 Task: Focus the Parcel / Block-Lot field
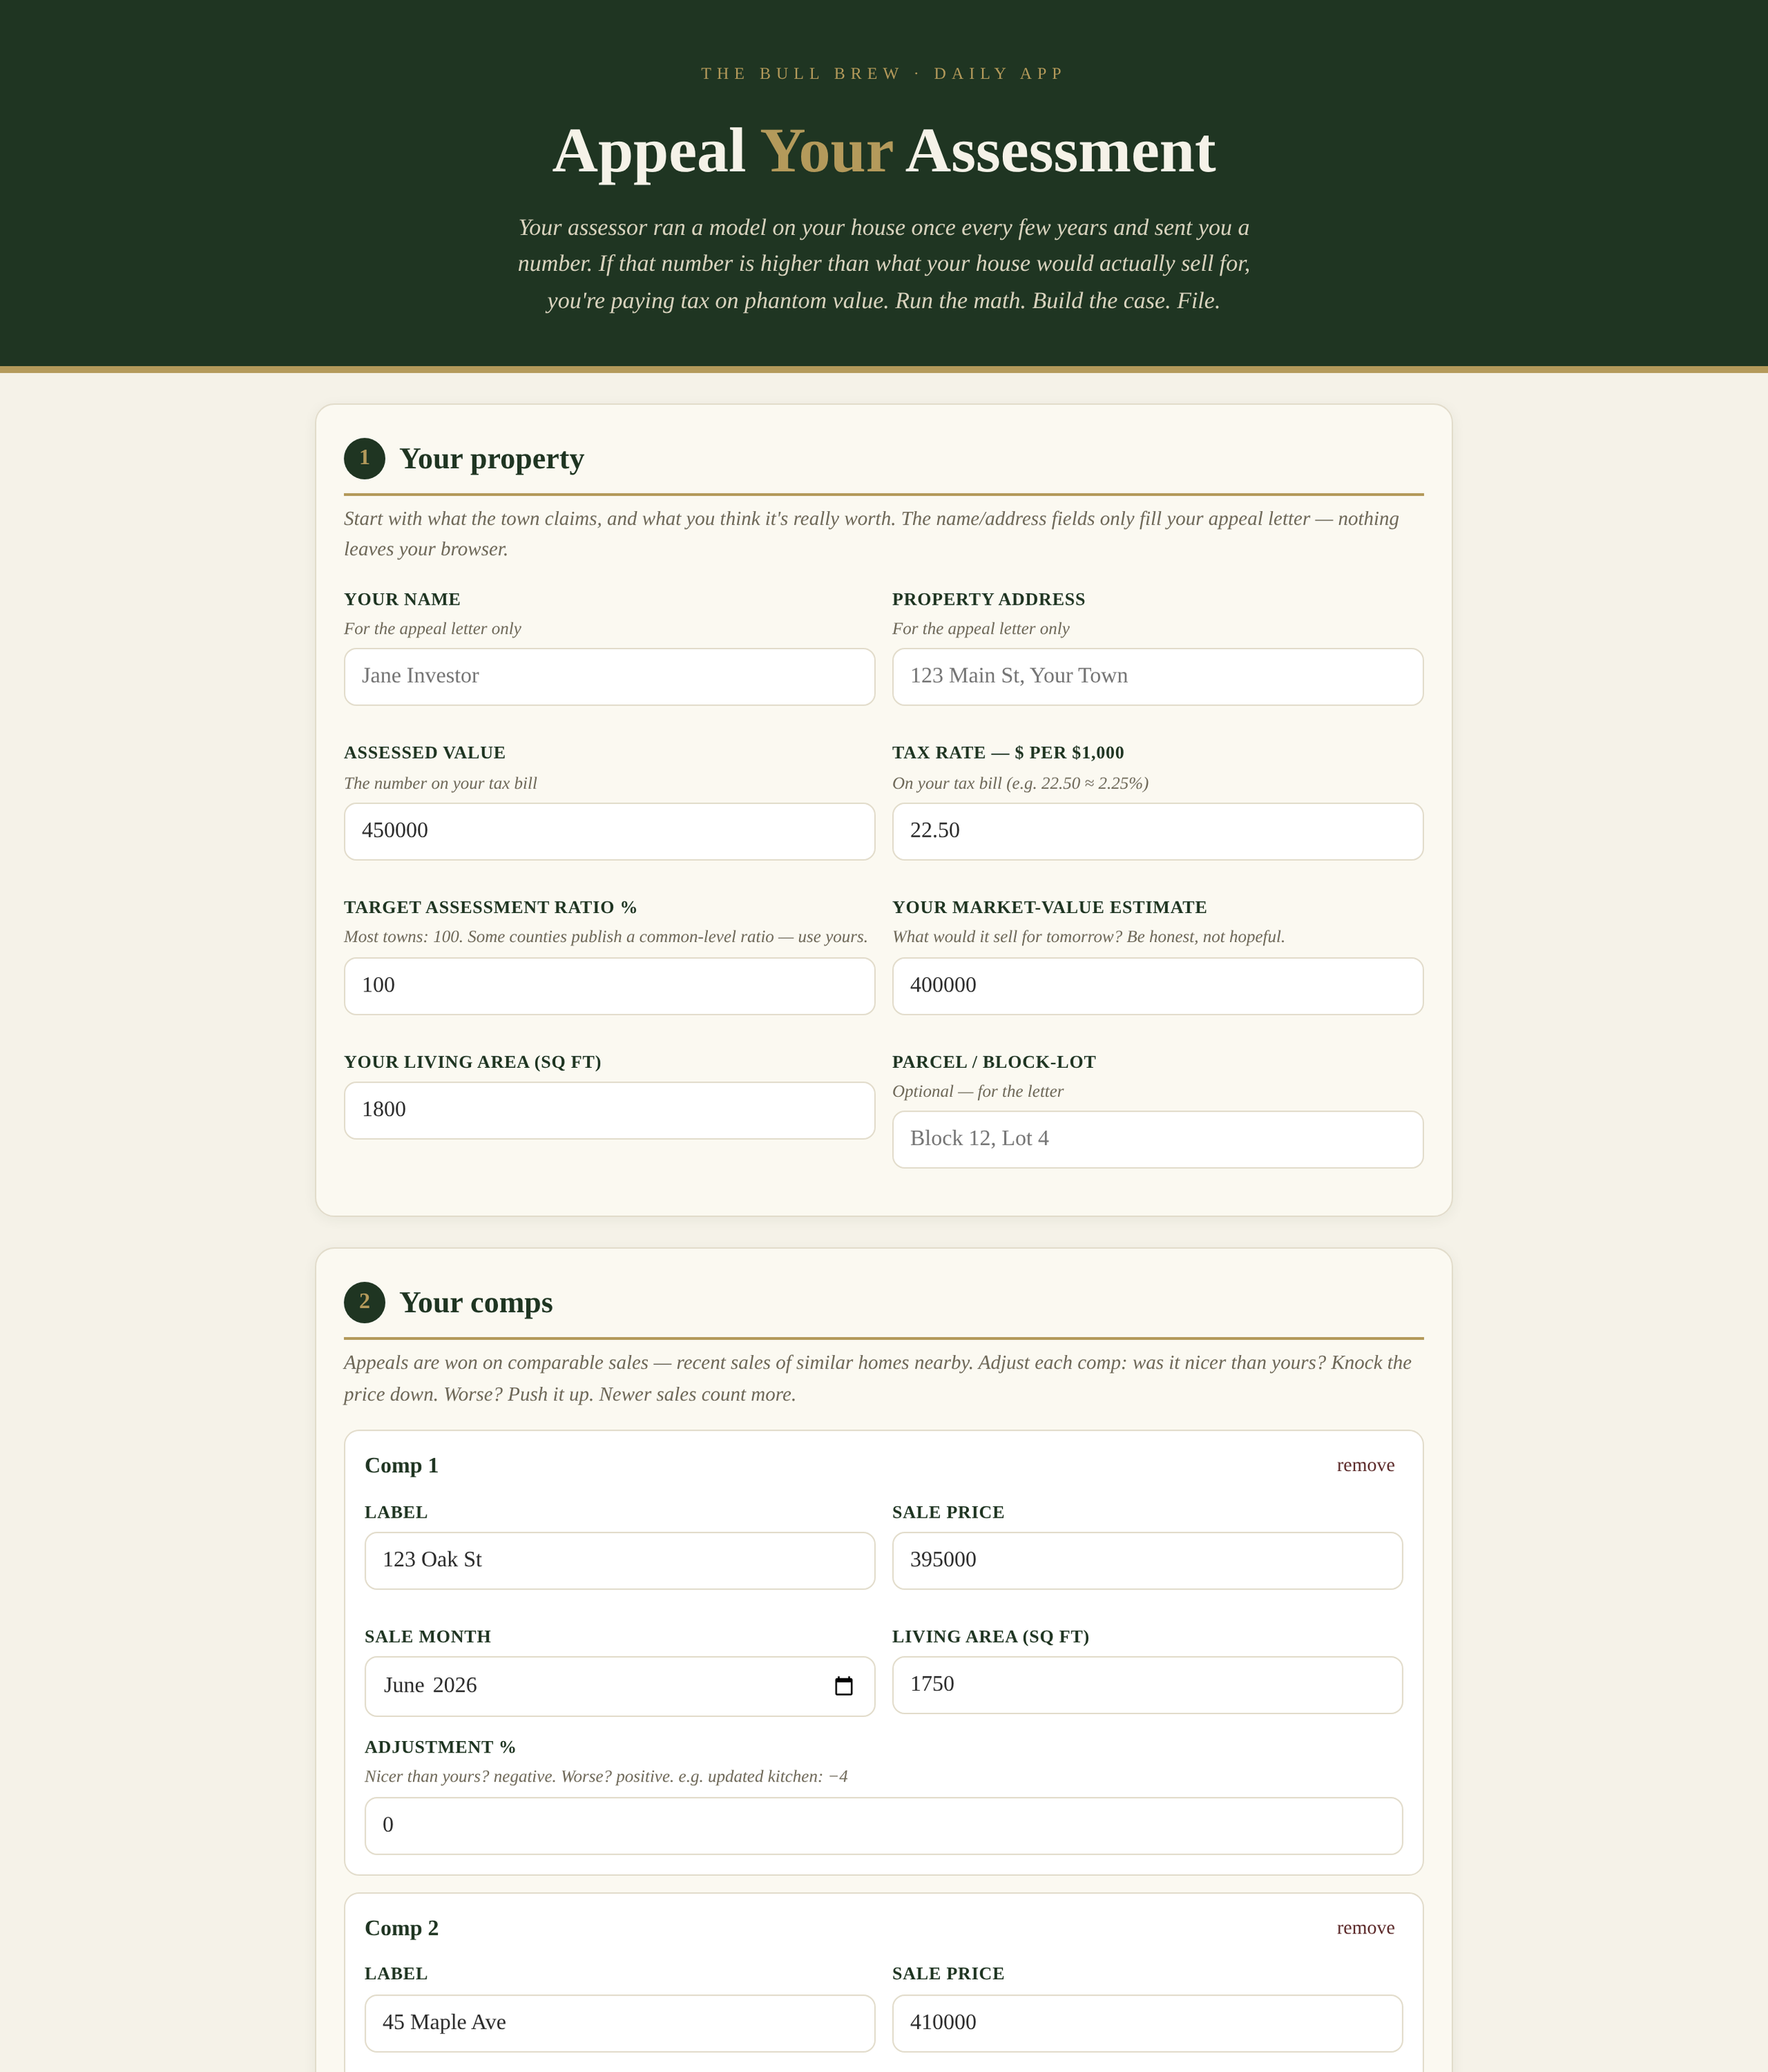click(1157, 1139)
